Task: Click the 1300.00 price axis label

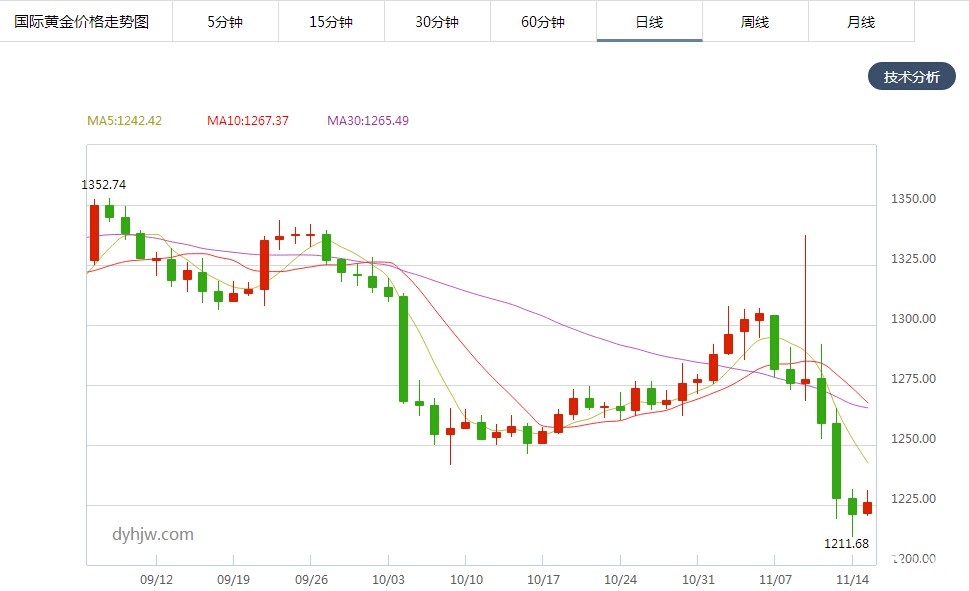Action: tap(915, 319)
